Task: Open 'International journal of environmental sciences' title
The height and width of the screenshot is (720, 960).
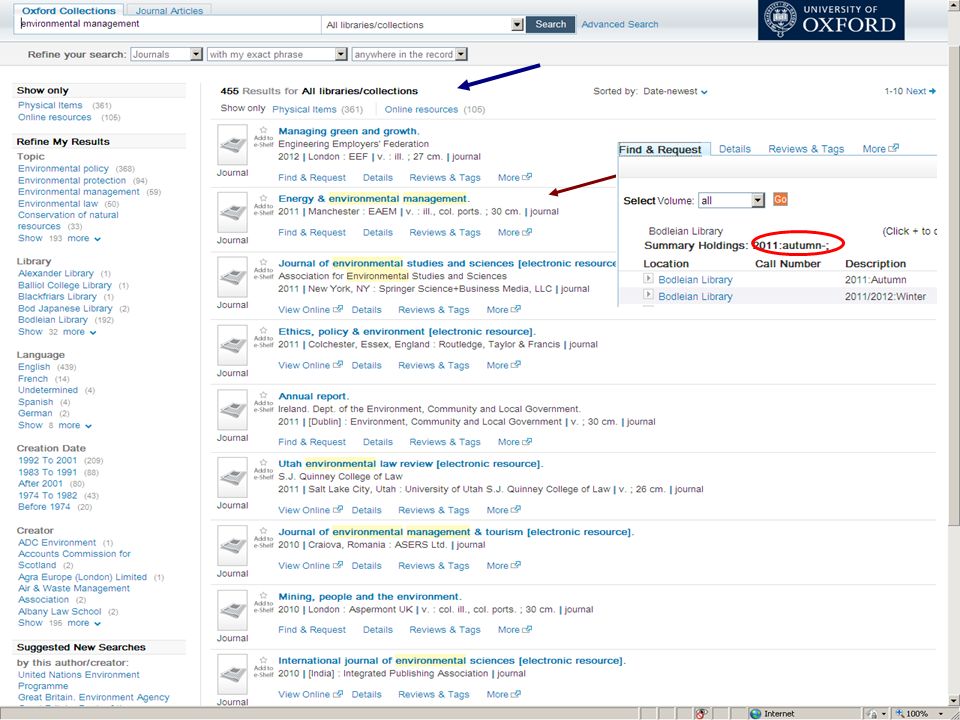Action: 452,661
